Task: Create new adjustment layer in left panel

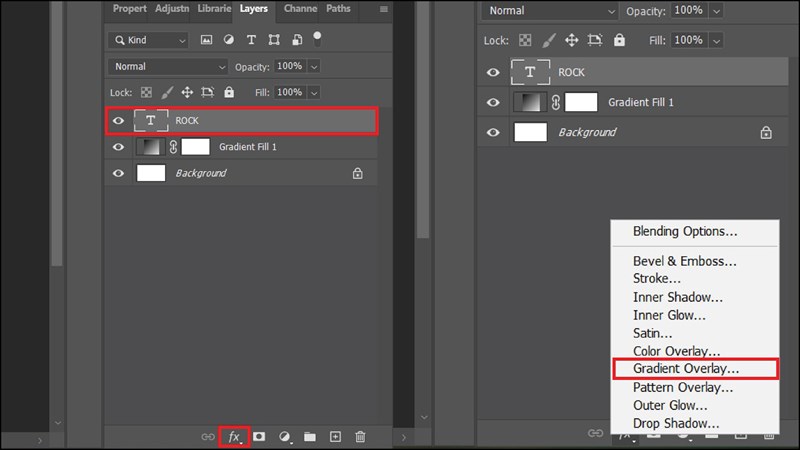Action: (x=285, y=437)
